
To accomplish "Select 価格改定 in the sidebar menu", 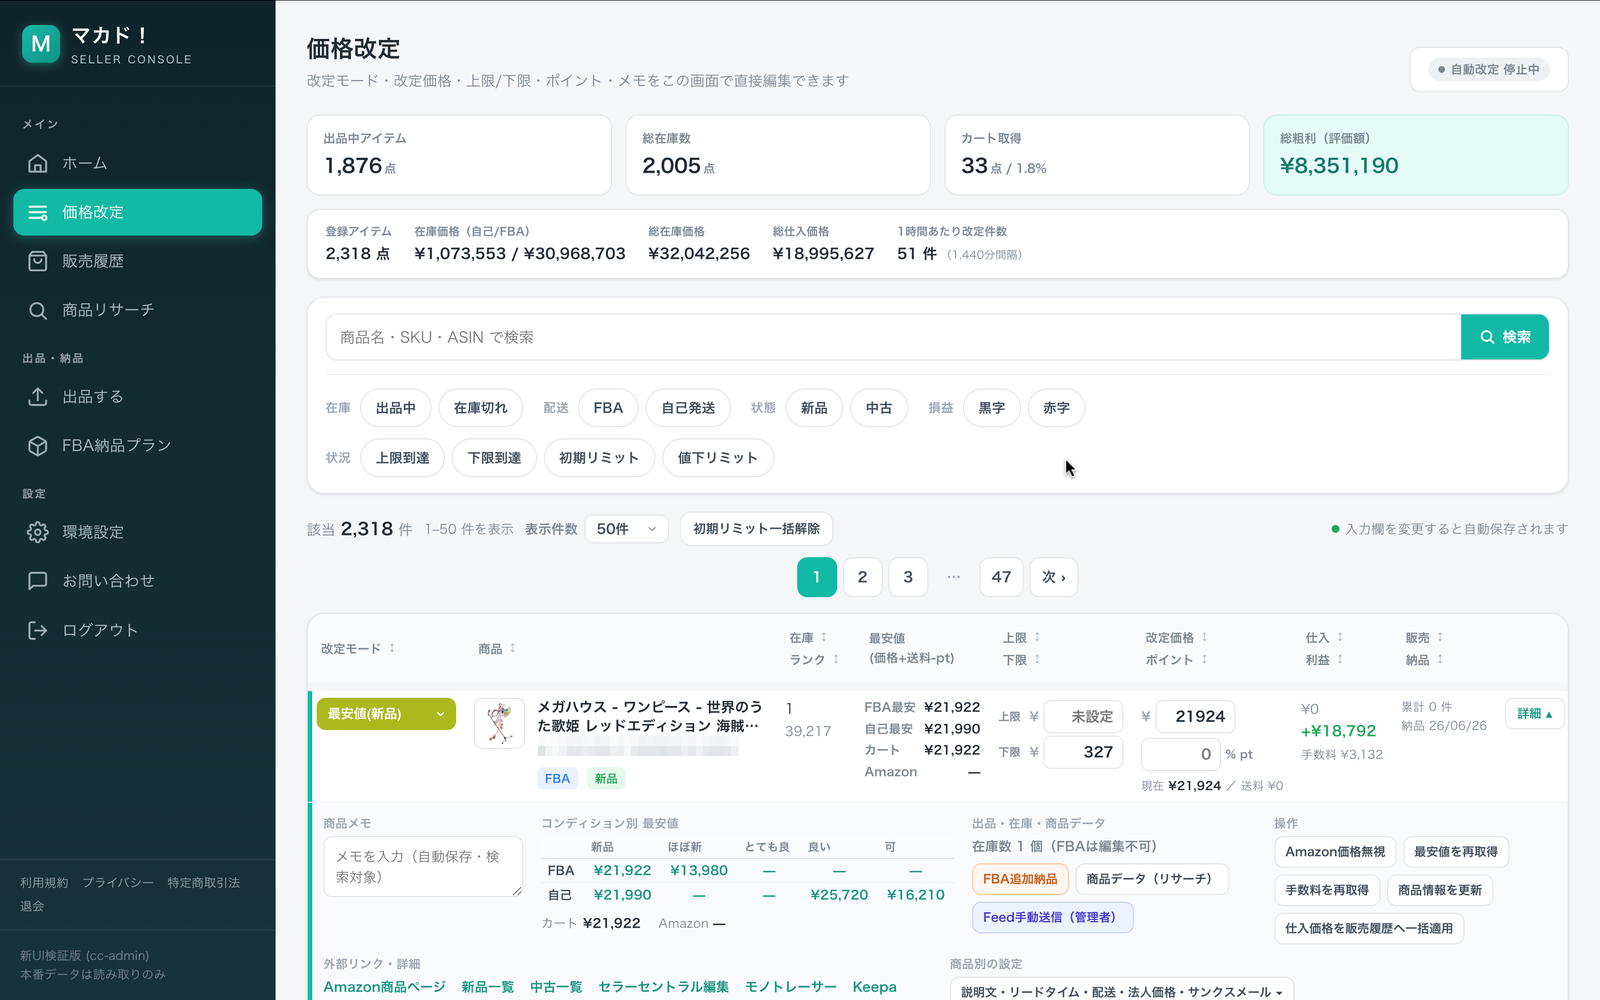I will pyautogui.click(x=138, y=212).
